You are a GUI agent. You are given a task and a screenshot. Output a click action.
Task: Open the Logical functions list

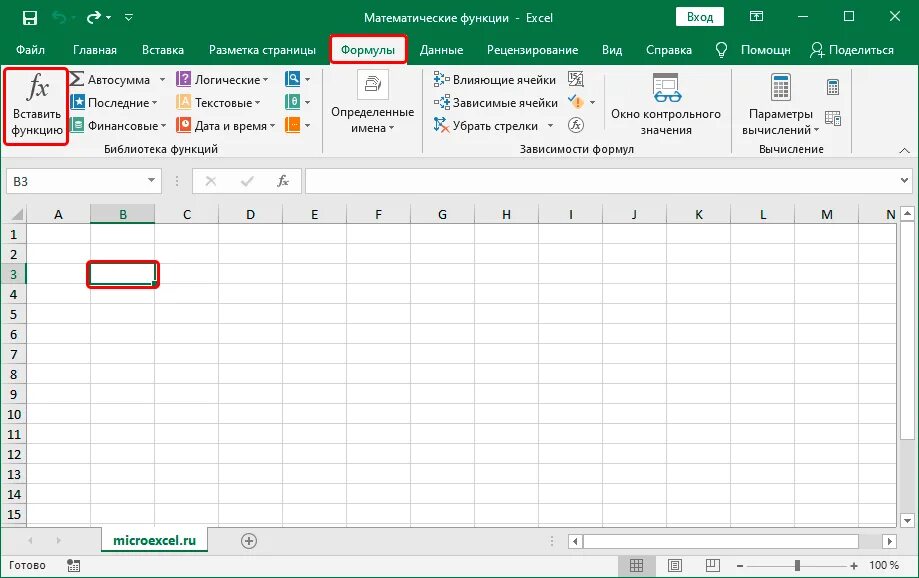(x=223, y=79)
